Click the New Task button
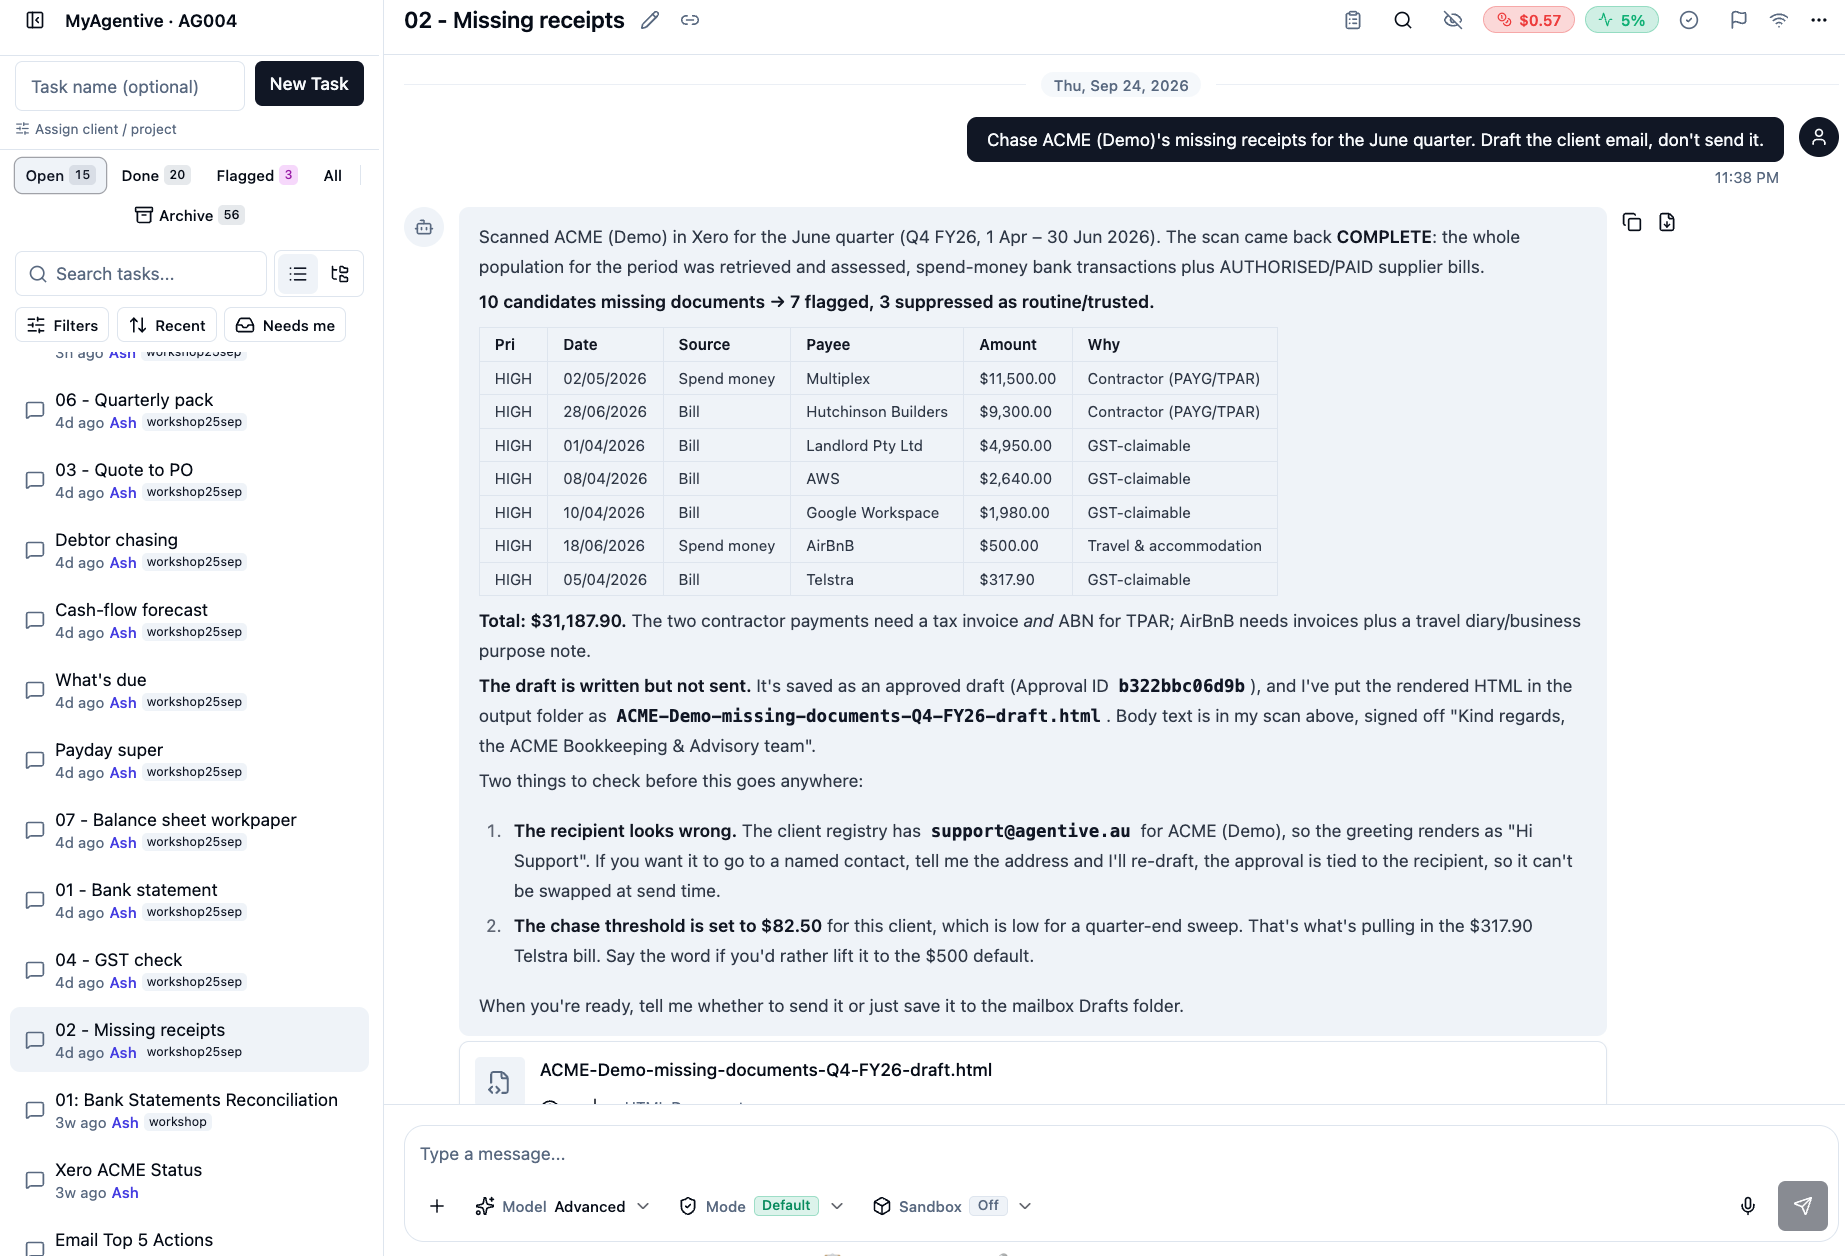 tap(309, 84)
